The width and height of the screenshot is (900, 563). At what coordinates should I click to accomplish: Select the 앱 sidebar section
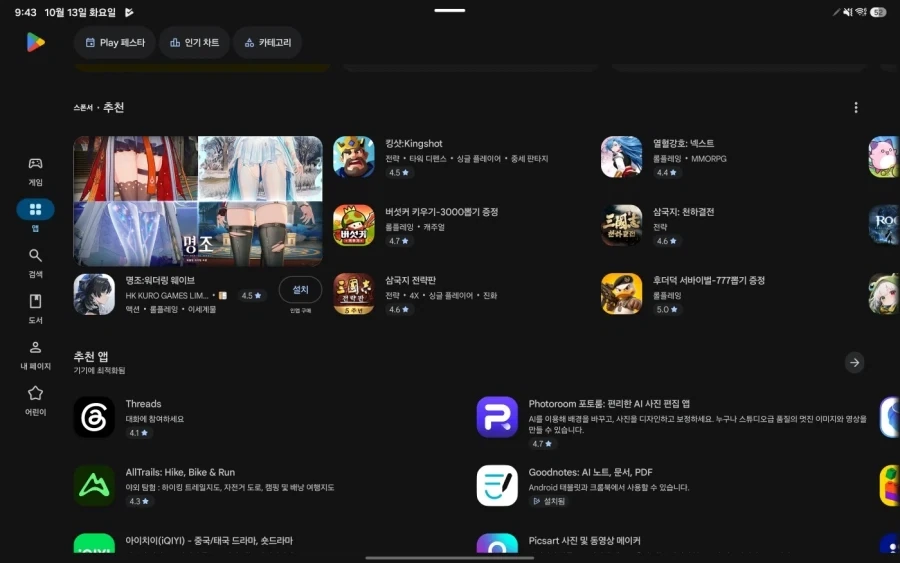coord(36,216)
